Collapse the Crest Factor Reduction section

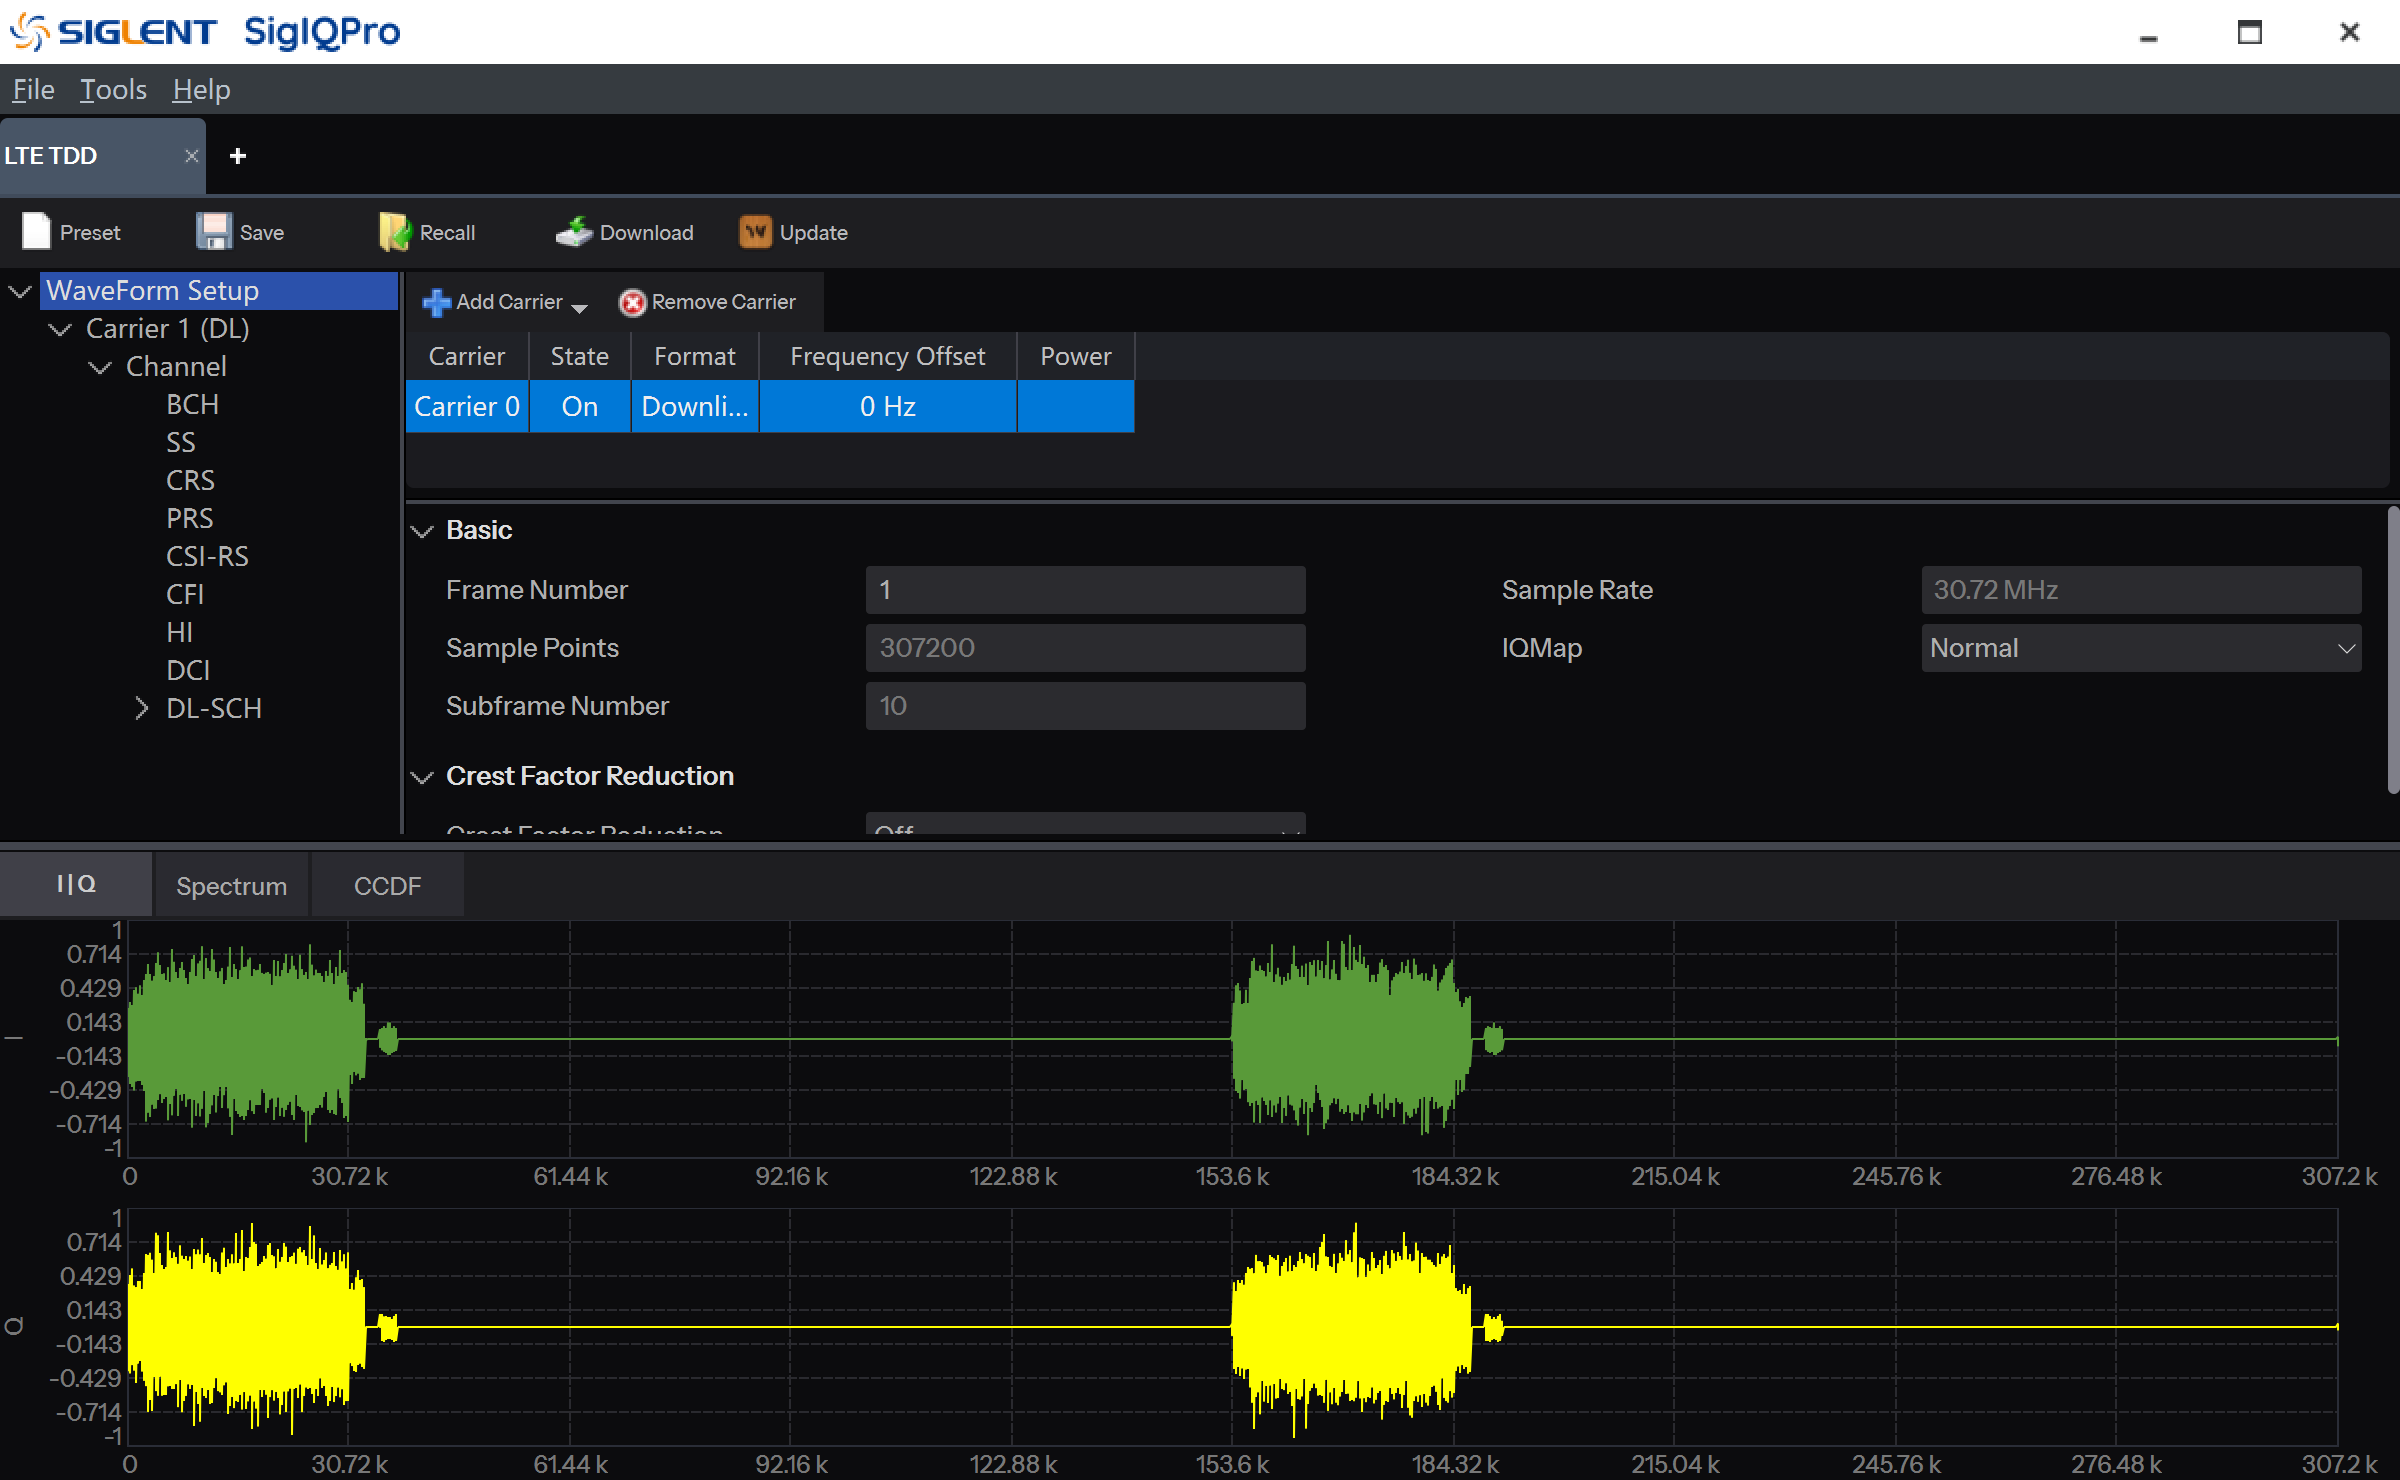[422, 777]
